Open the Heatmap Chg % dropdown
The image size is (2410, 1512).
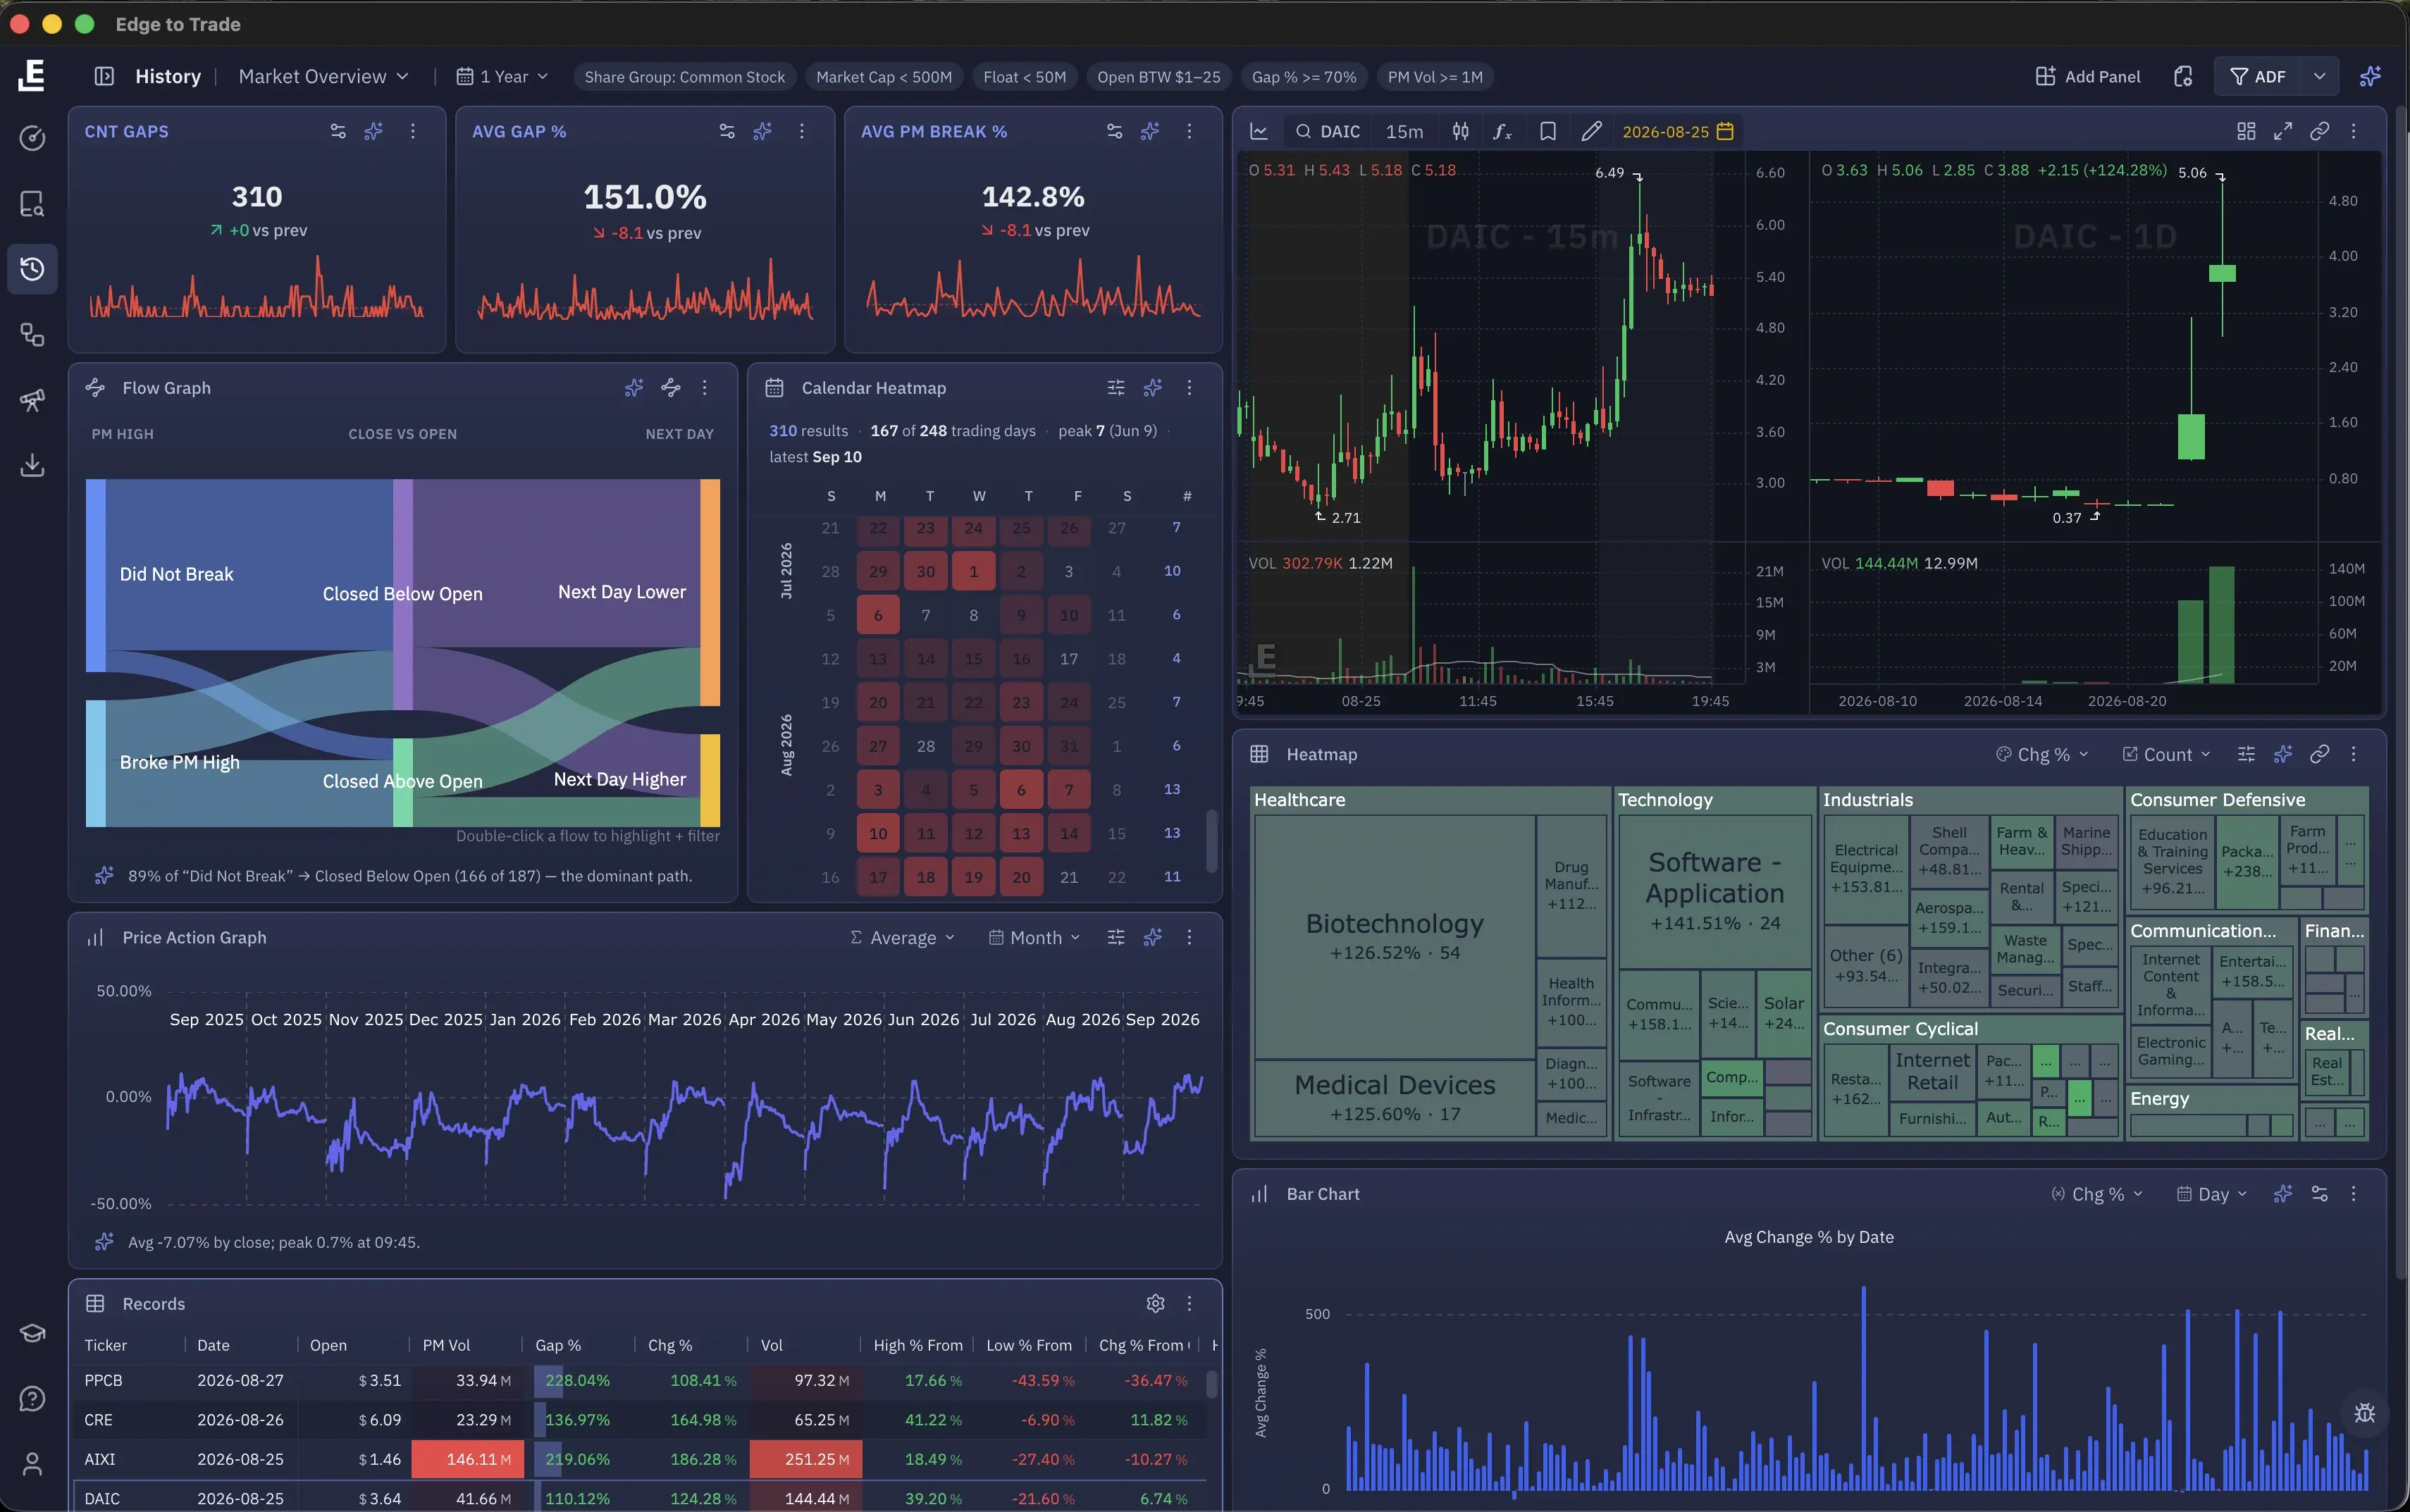click(x=2042, y=754)
